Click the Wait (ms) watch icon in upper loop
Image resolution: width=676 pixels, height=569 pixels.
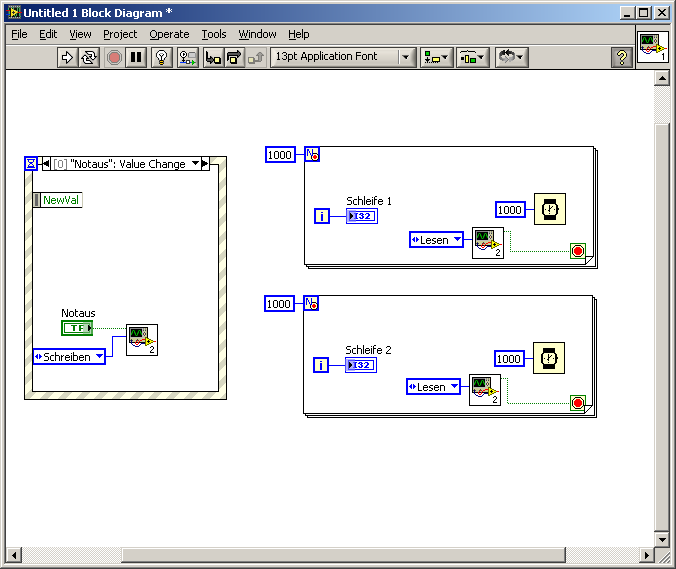coord(550,209)
